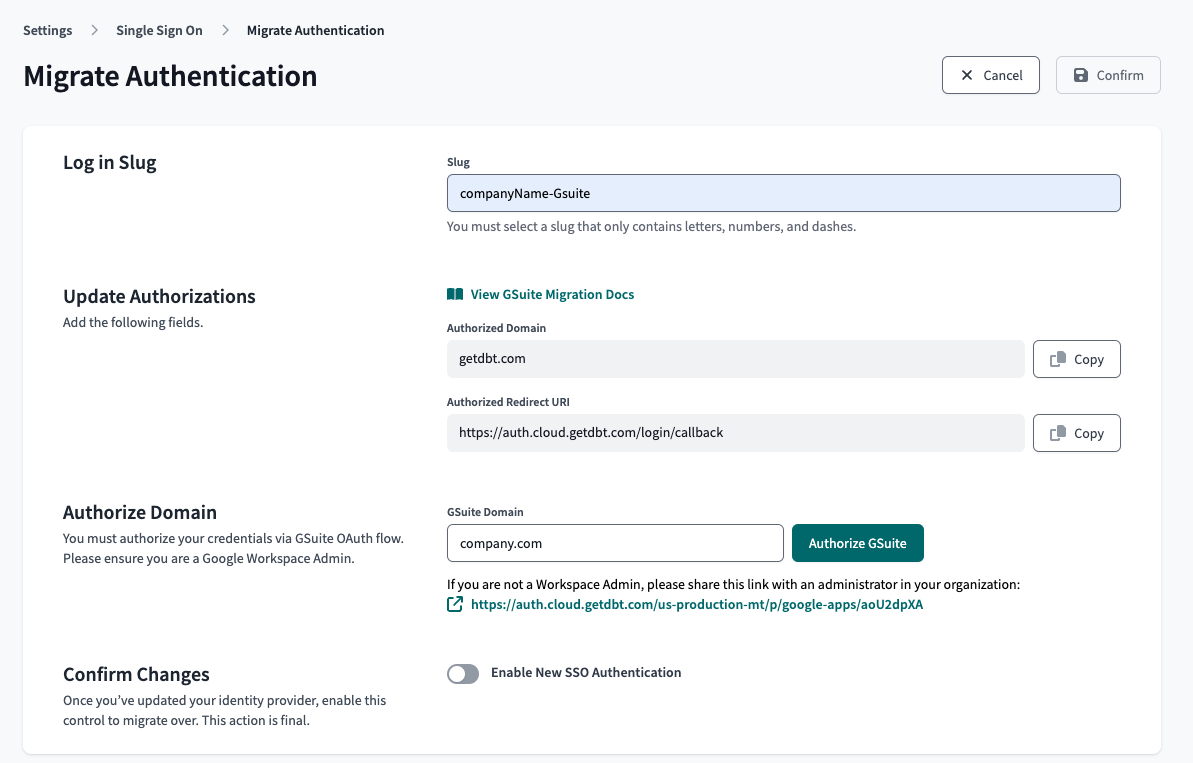This screenshot has width=1193, height=763.
Task: Select the Authorized Redirect URI text field
Action: tap(735, 432)
